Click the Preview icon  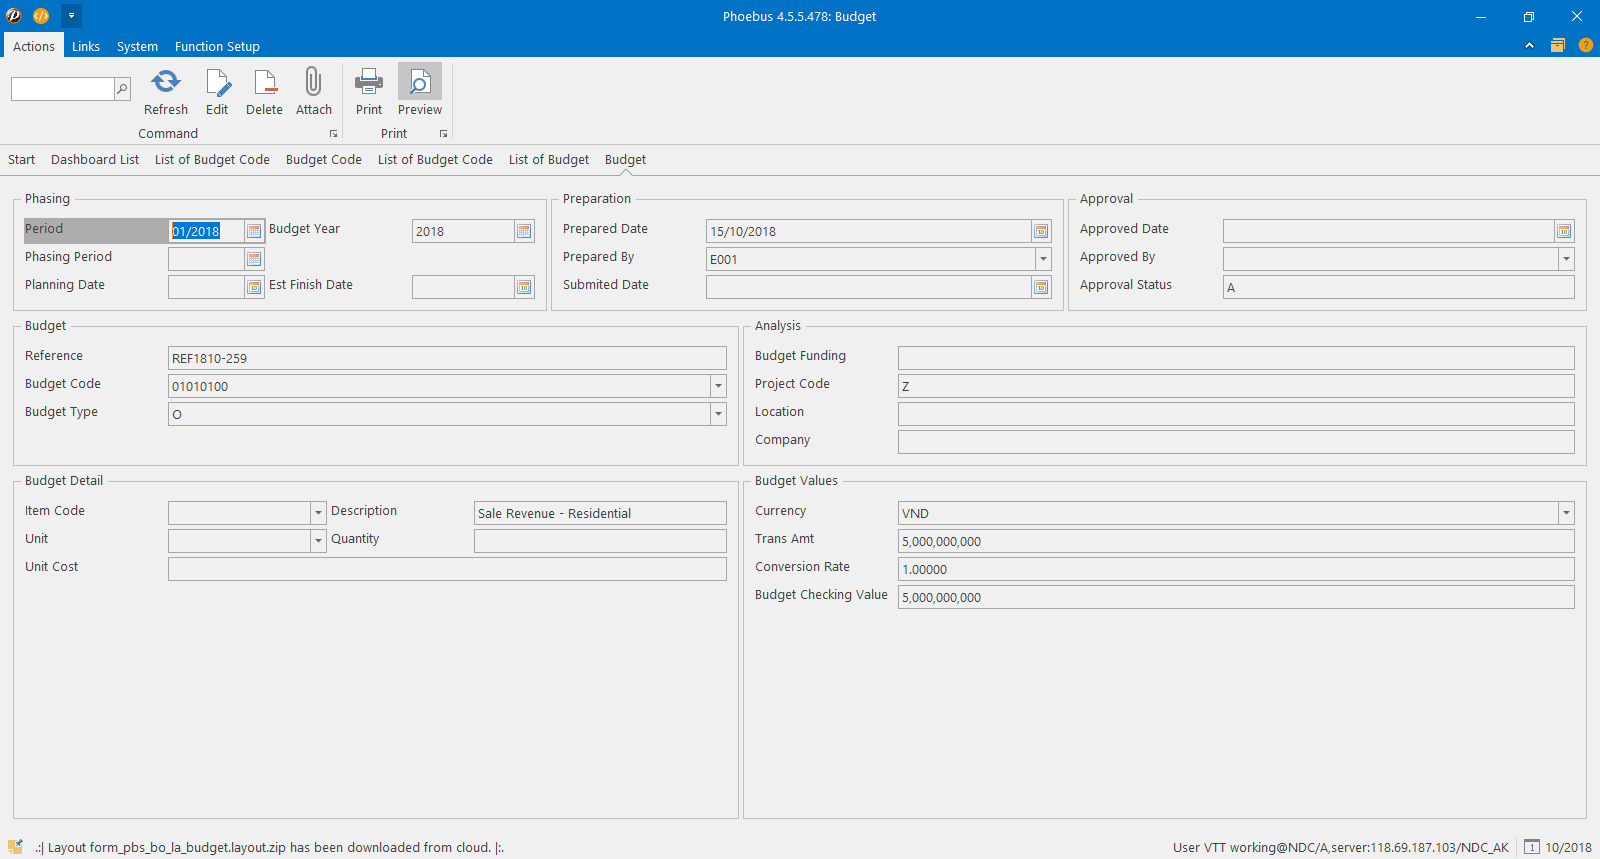(x=420, y=81)
